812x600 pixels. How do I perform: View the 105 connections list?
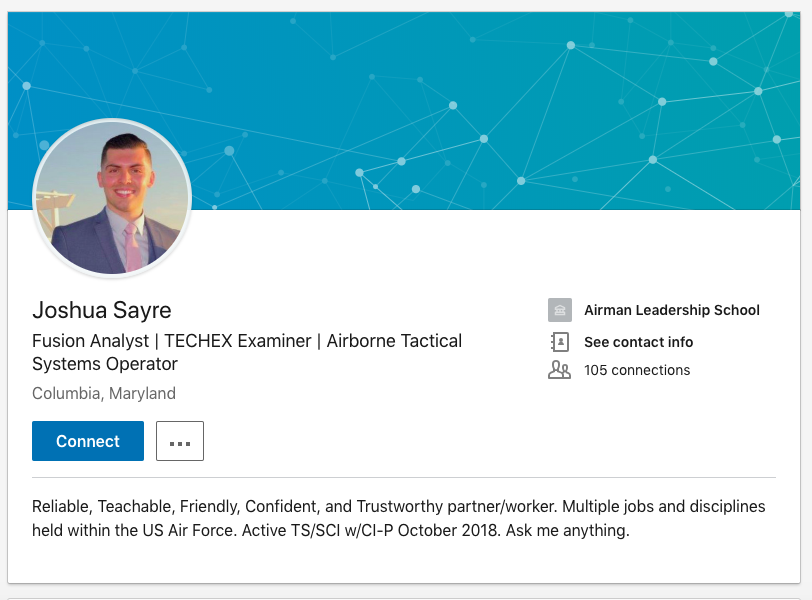point(637,370)
